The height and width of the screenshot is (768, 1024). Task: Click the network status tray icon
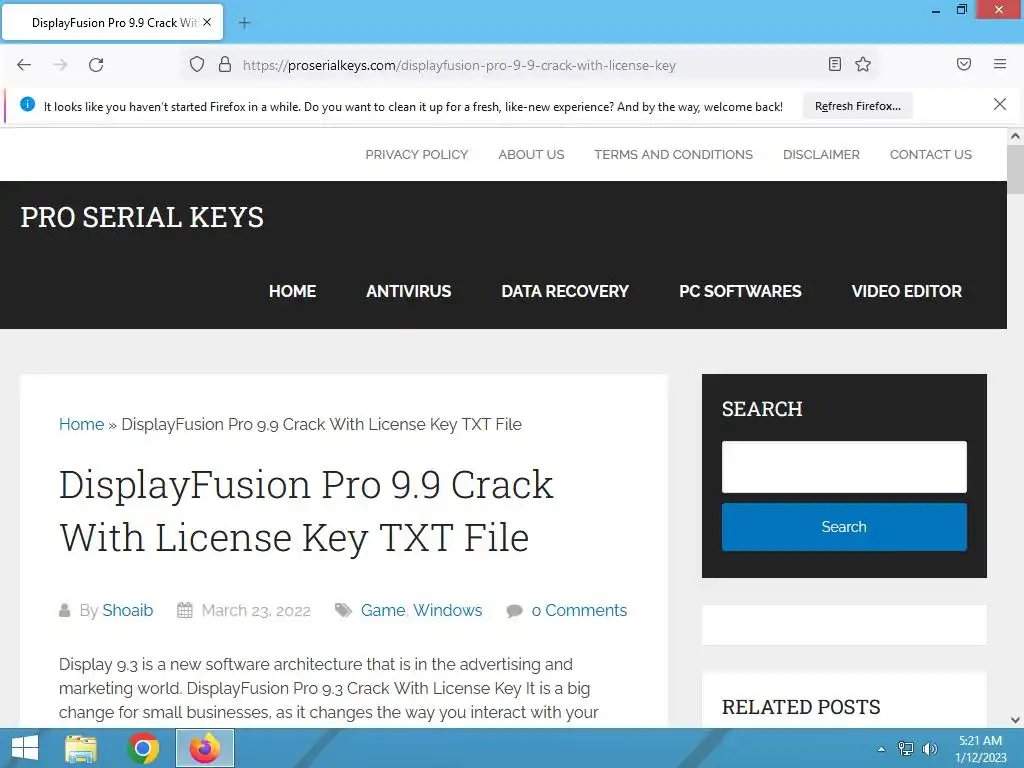pyautogui.click(x=906, y=749)
